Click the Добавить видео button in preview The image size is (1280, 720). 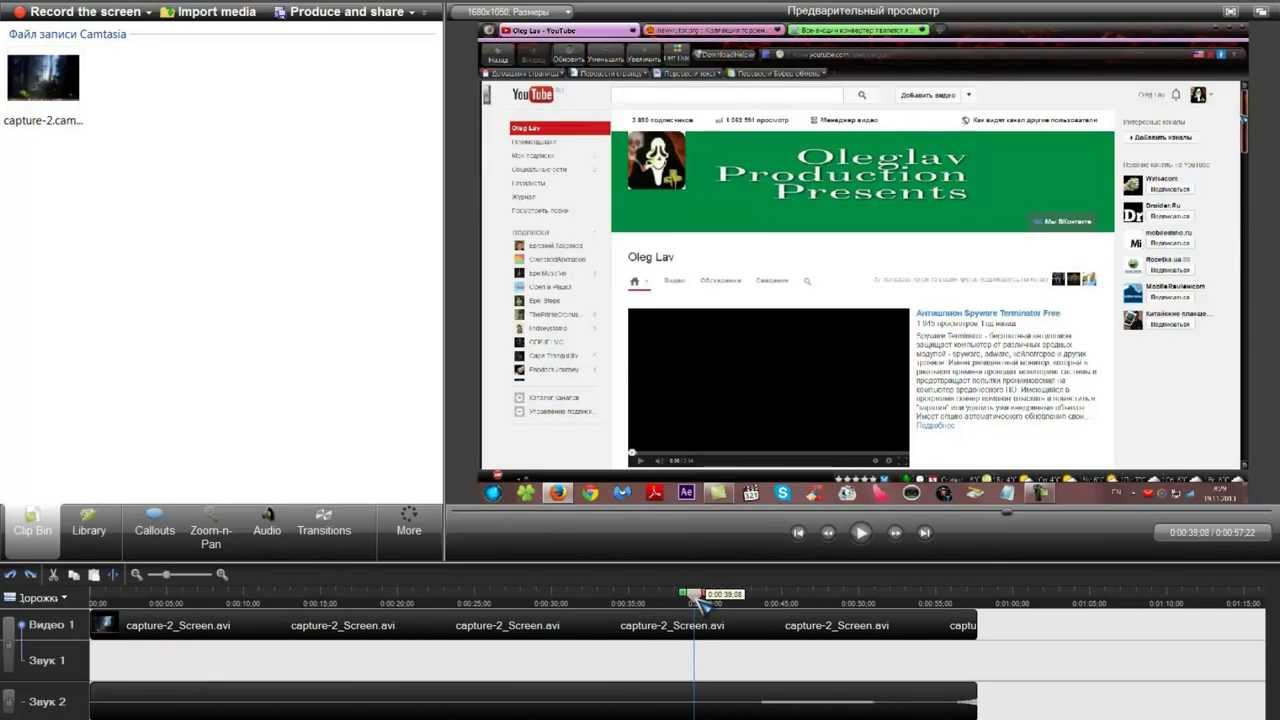click(x=930, y=95)
